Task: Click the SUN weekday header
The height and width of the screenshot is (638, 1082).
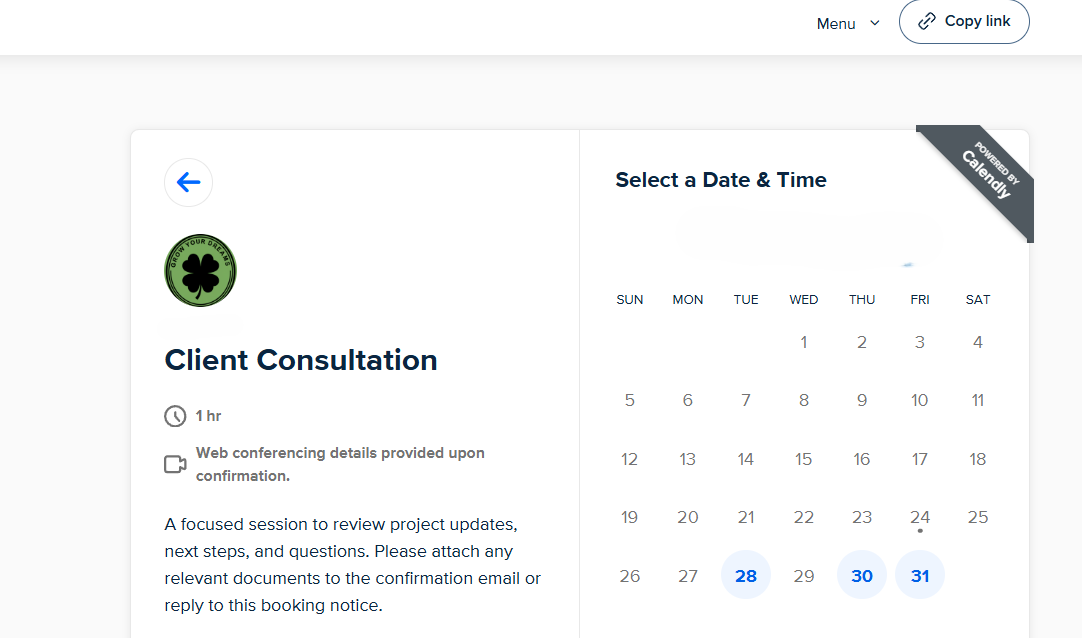Action: click(x=630, y=299)
